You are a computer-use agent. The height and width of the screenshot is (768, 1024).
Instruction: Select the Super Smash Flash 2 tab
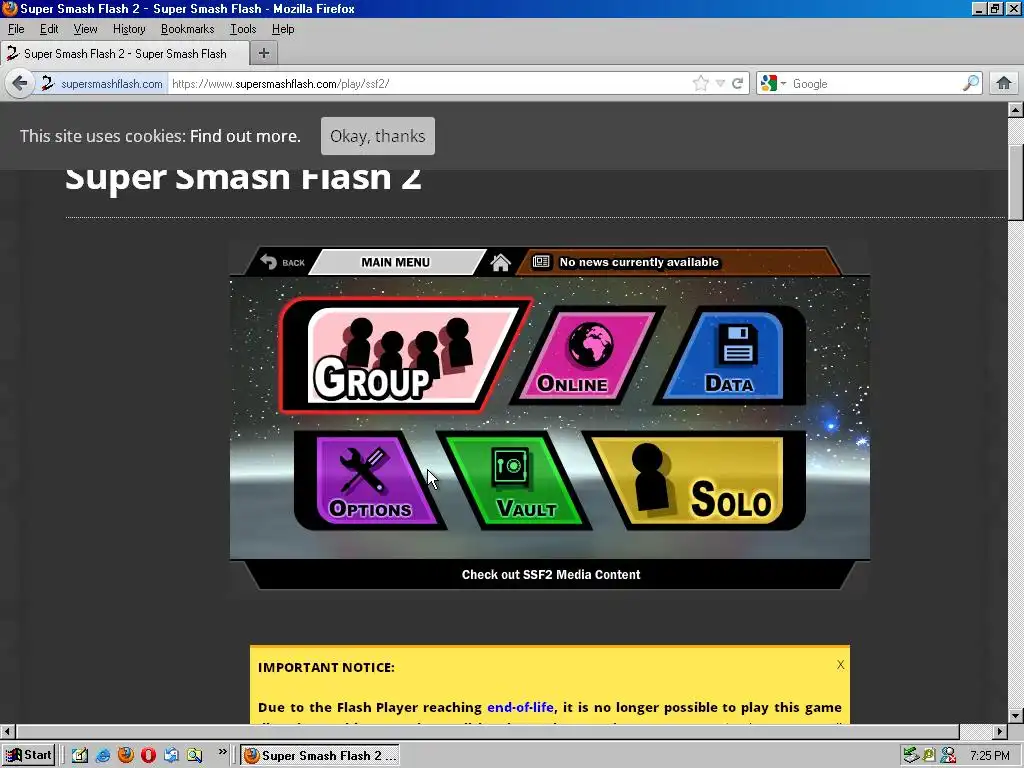click(124, 54)
